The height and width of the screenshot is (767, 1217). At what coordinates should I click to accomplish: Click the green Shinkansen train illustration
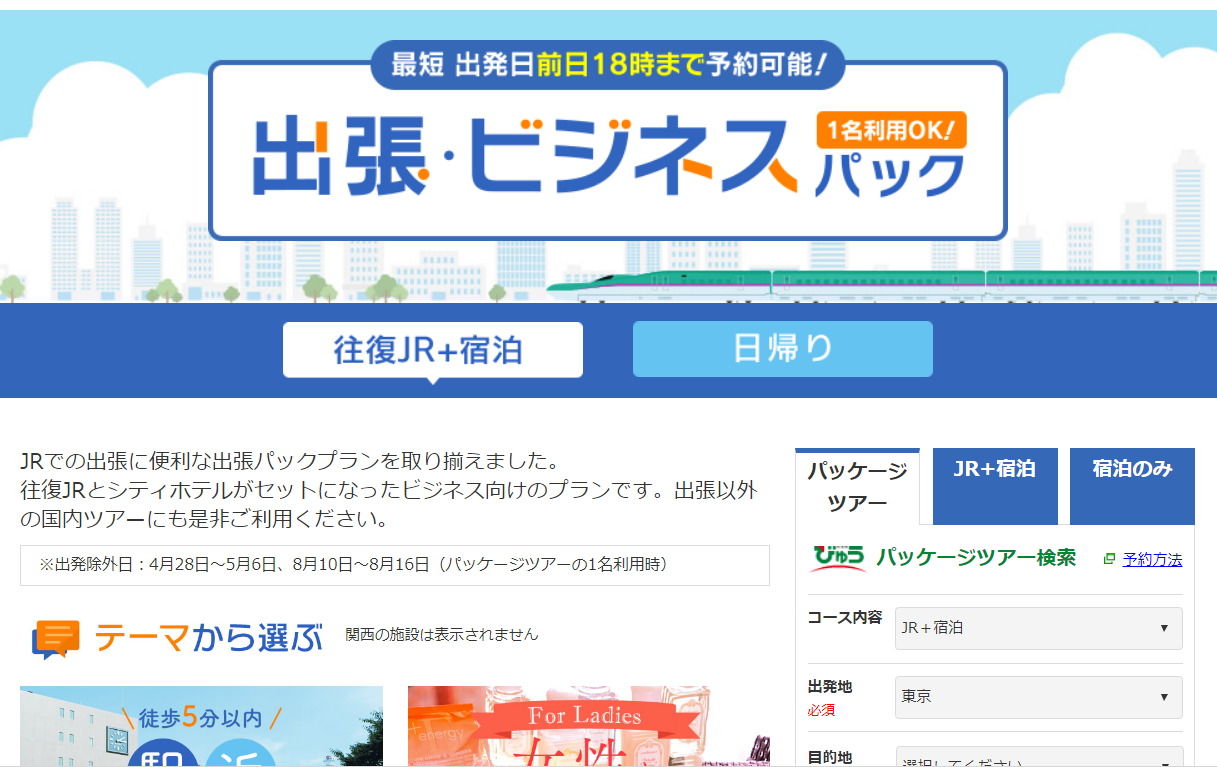click(882, 286)
